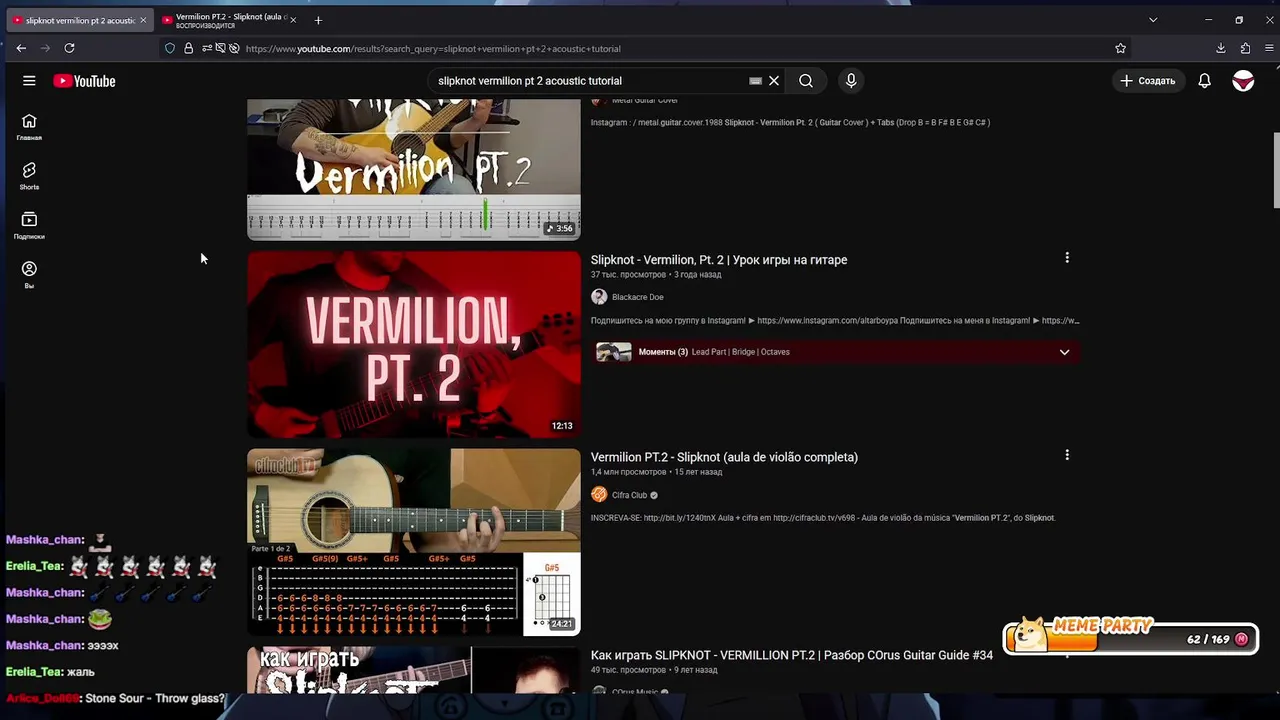Image resolution: width=1280 pixels, height=720 pixels.
Task: Close the Vermilion PT.2 playing tab
Action: tap(293, 20)
